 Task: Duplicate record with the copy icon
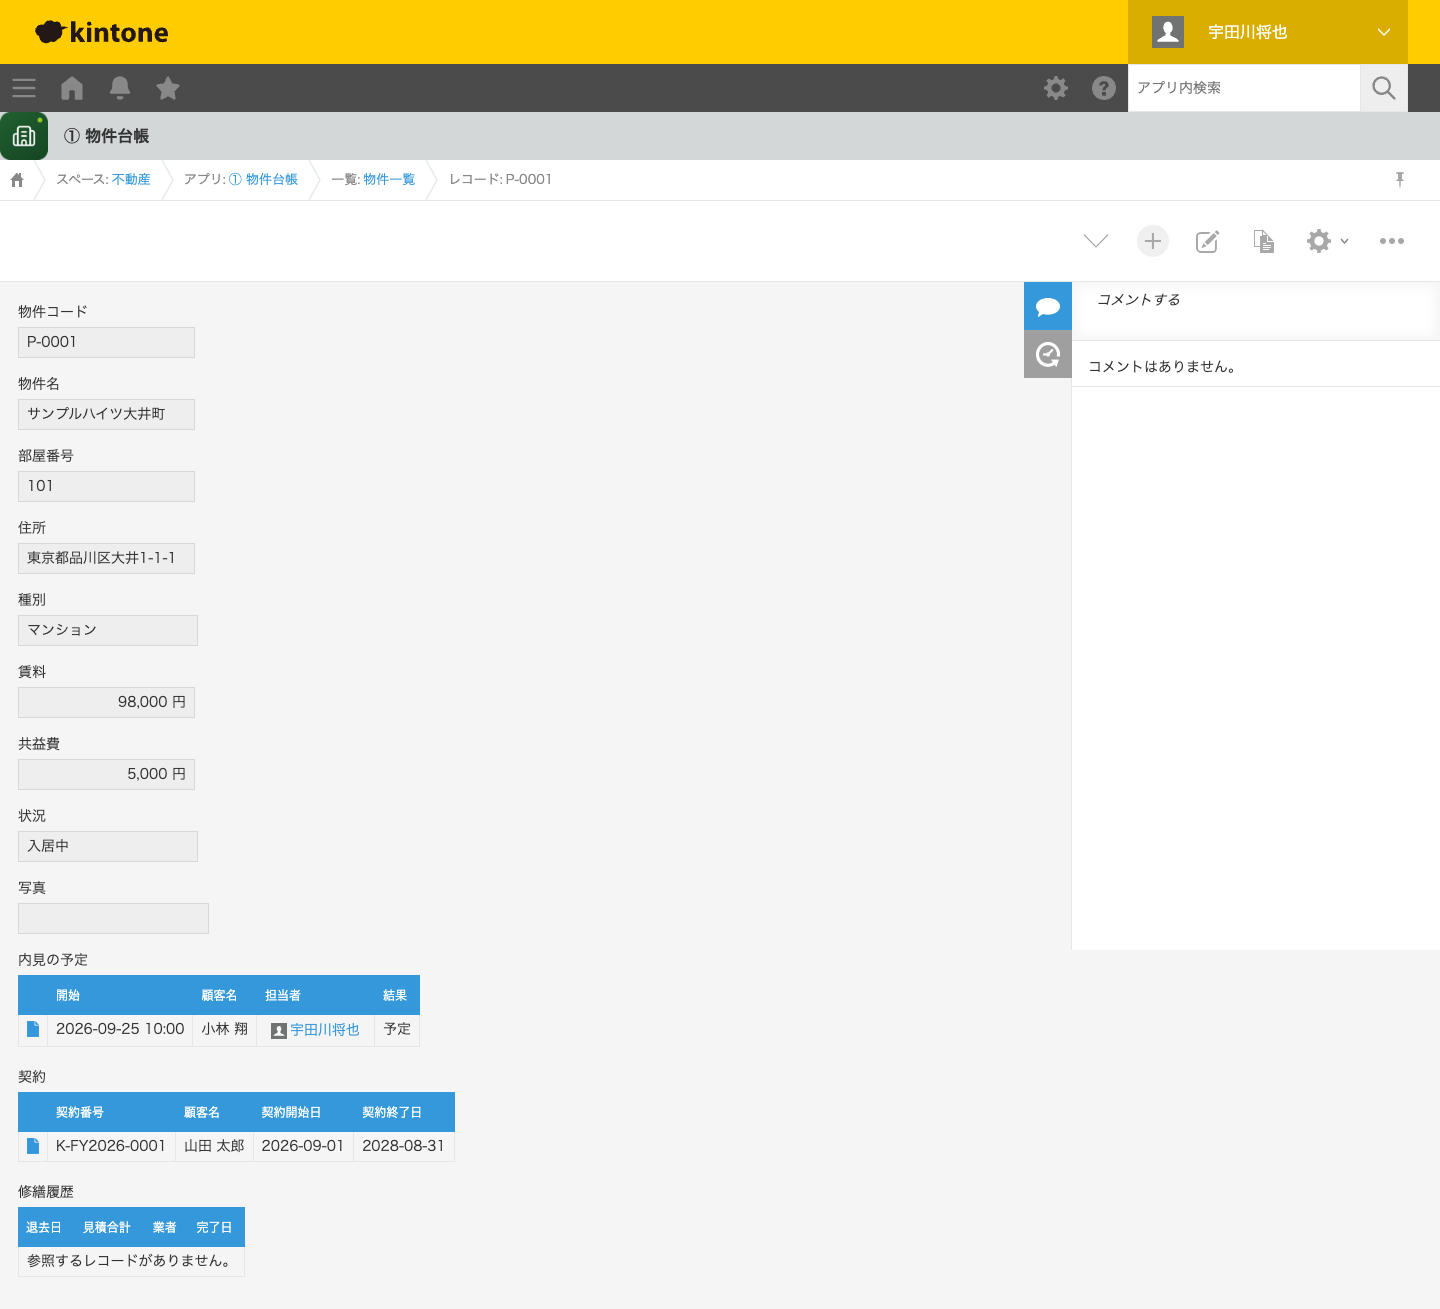(1264, 241)
